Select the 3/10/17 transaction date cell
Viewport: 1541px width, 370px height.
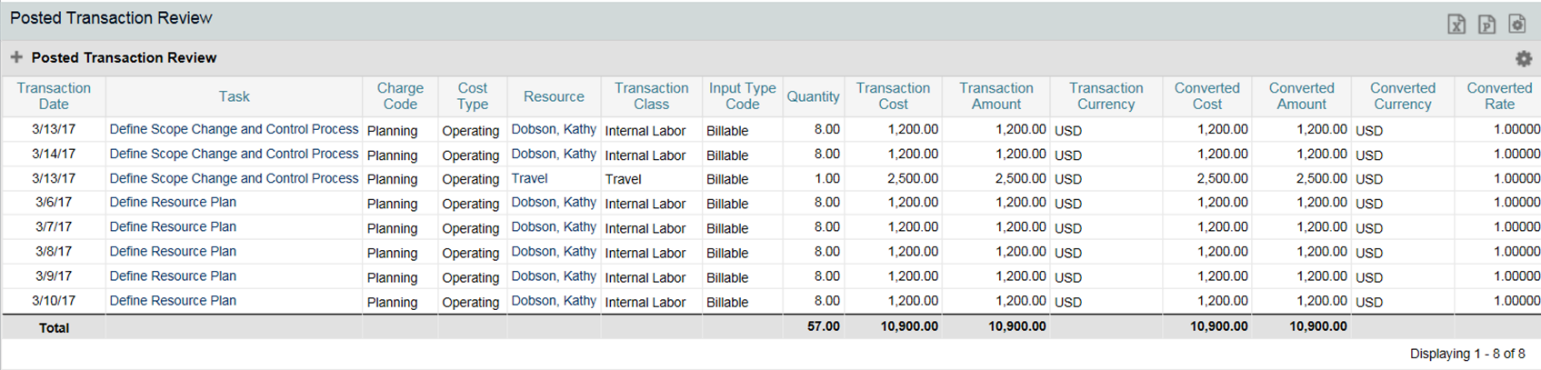53,300
